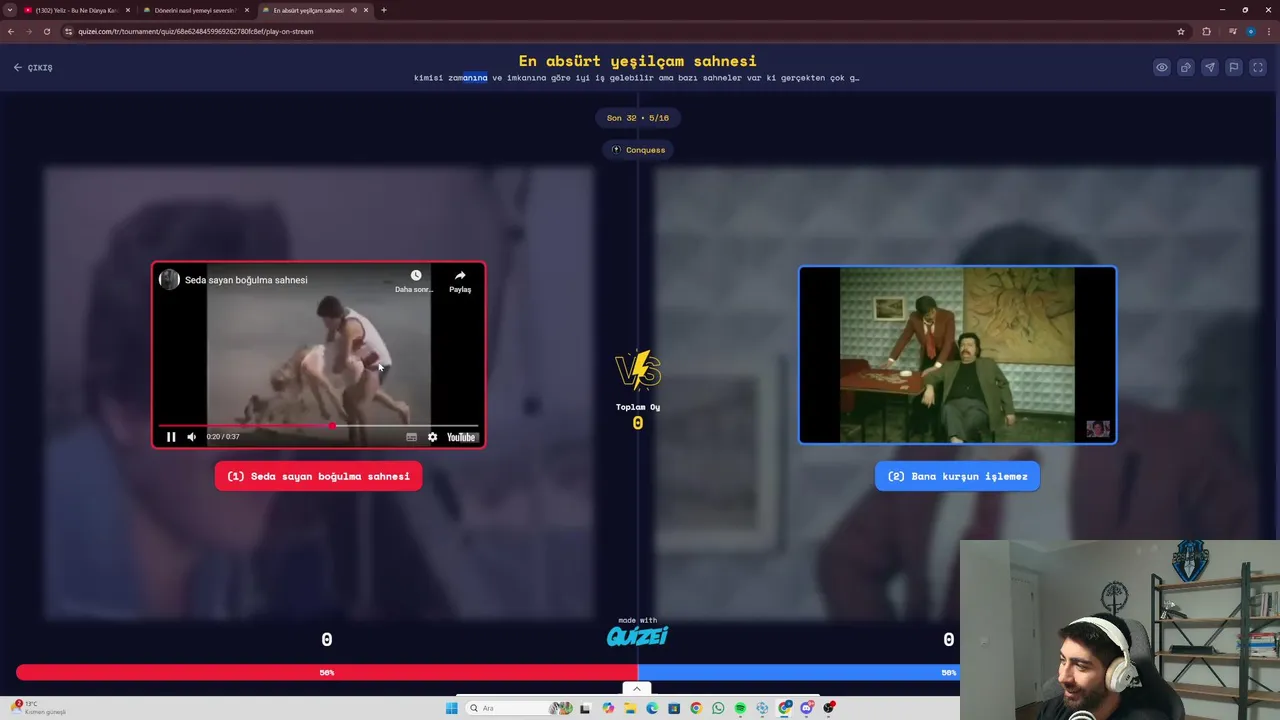Click the share/rotate icon beside the eye icon
Viewport: 1280px width, 720px height.
(1185, 67)
